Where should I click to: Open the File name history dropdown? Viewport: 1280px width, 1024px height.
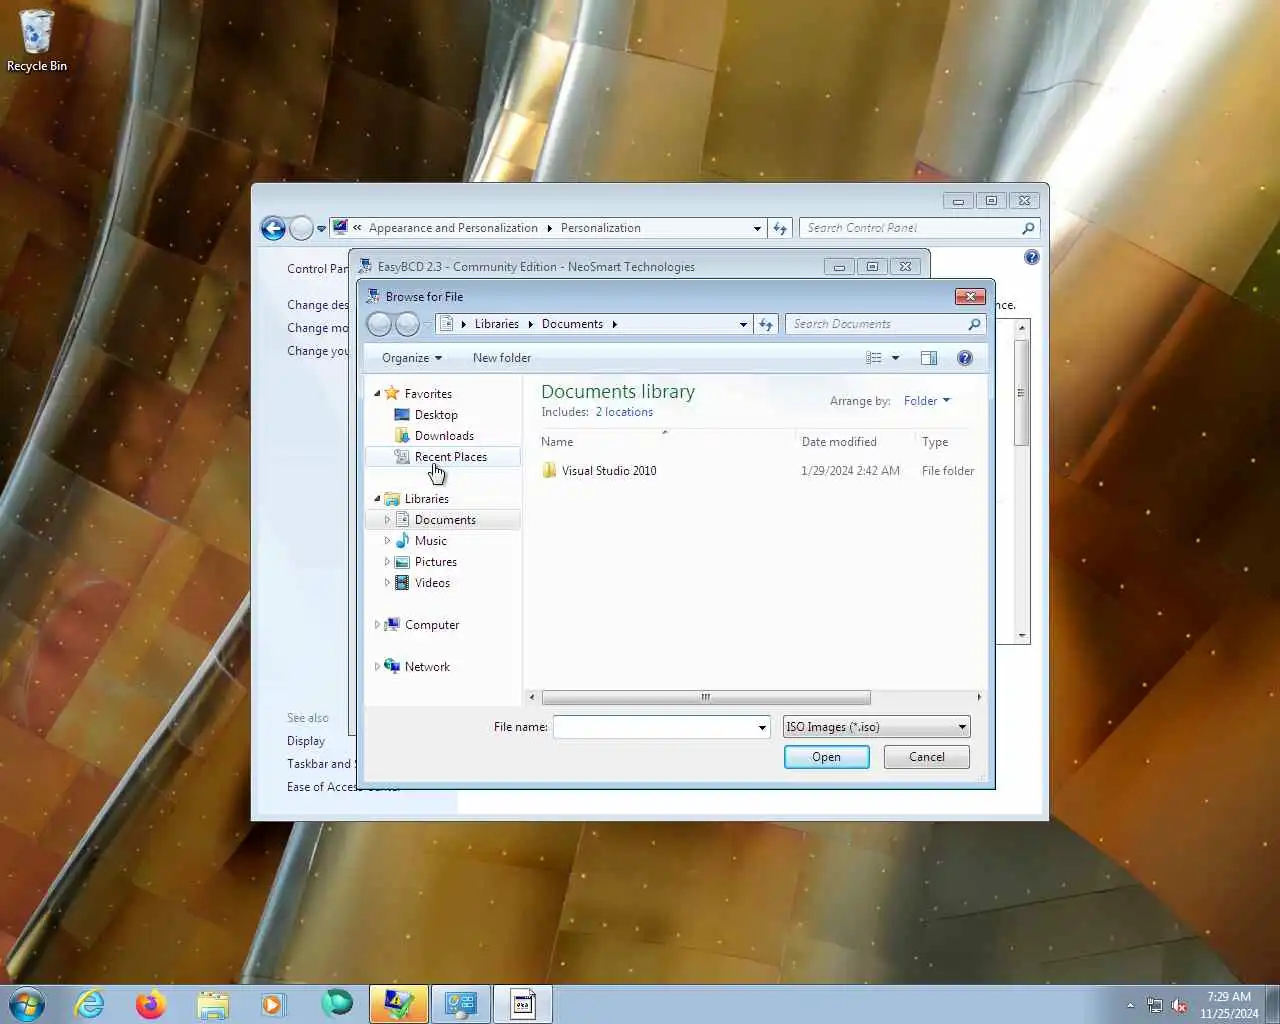point(762,728)
